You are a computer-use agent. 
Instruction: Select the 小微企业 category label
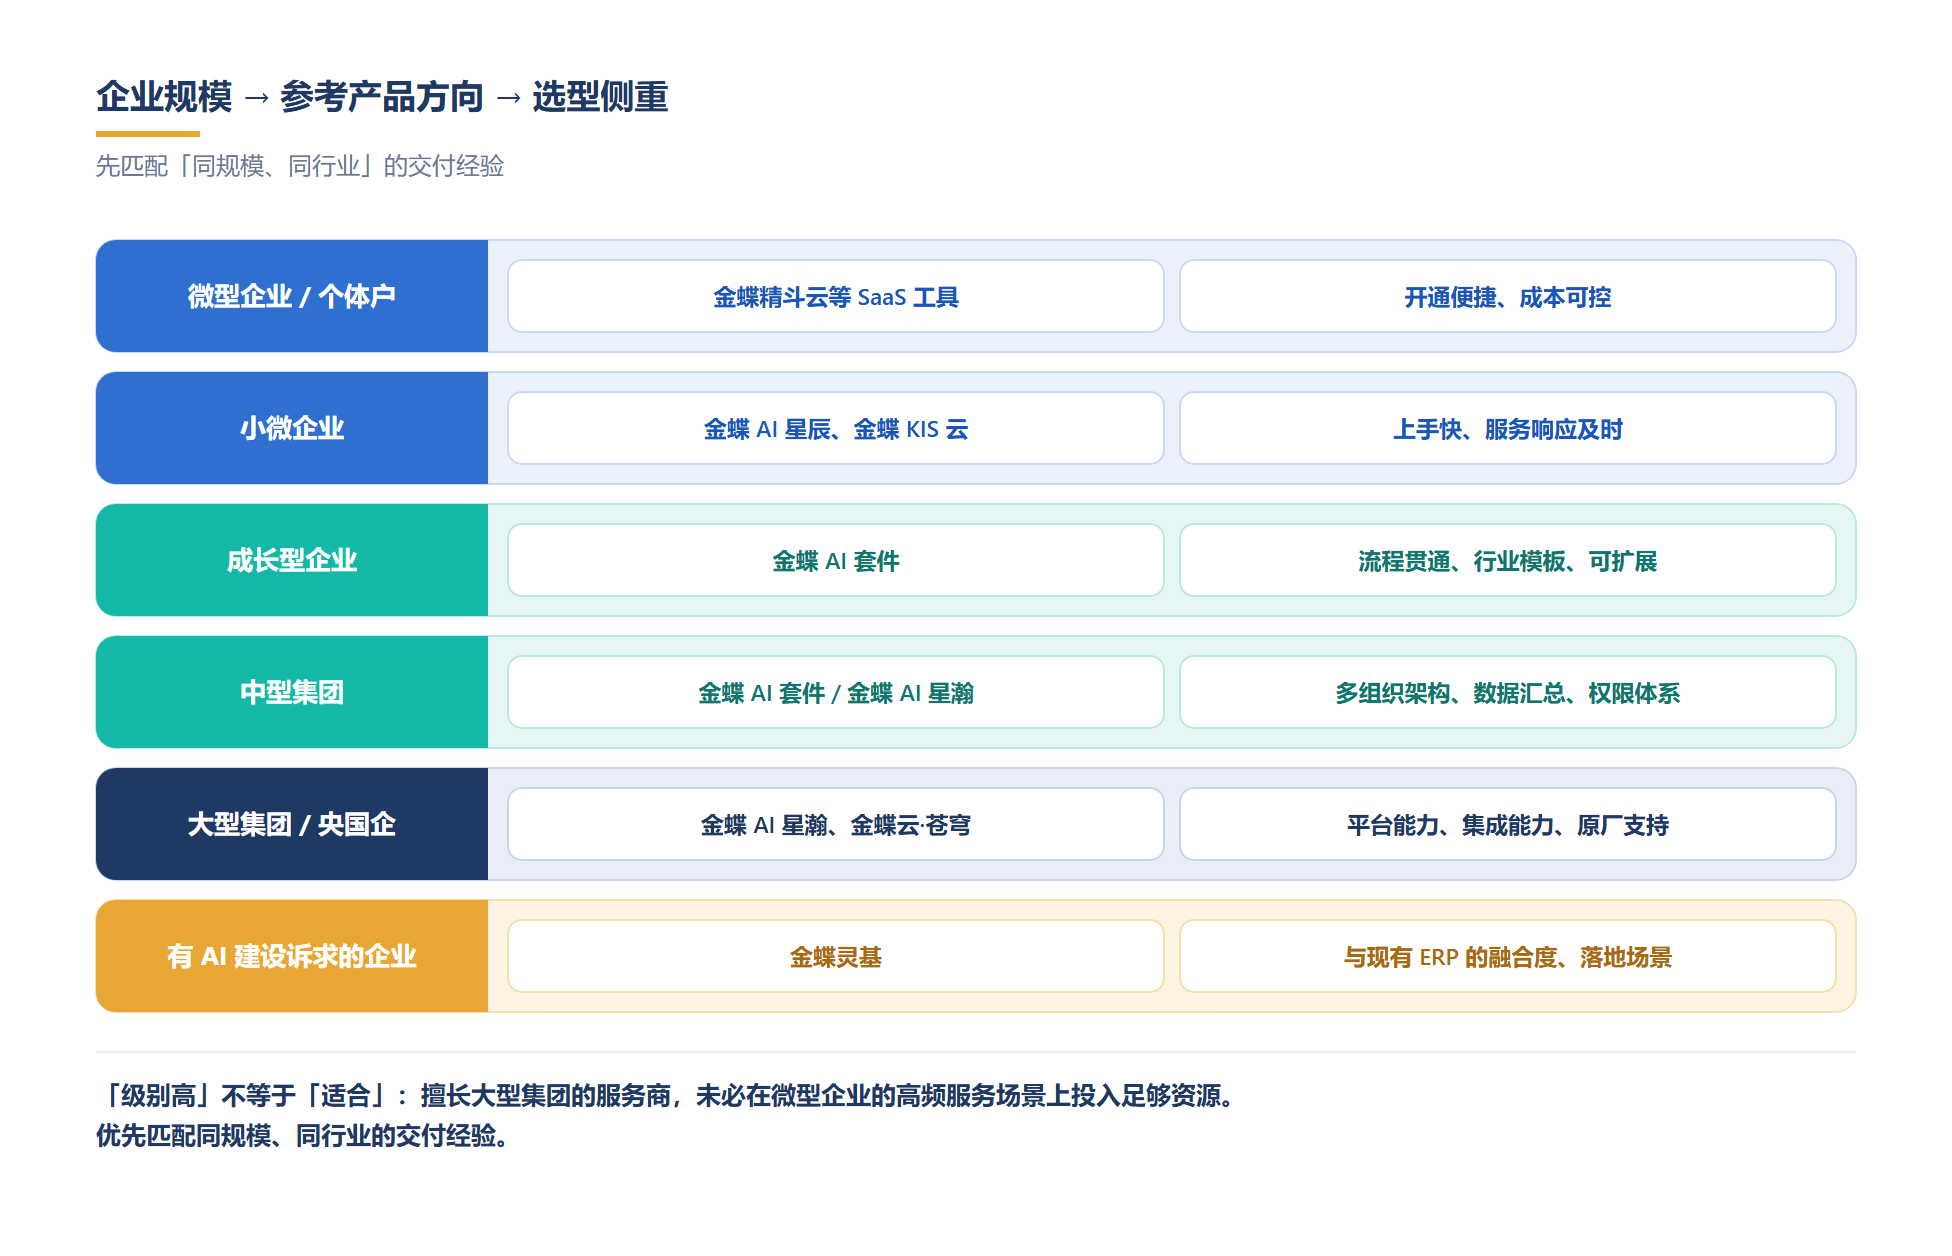[x=292, y=428]
